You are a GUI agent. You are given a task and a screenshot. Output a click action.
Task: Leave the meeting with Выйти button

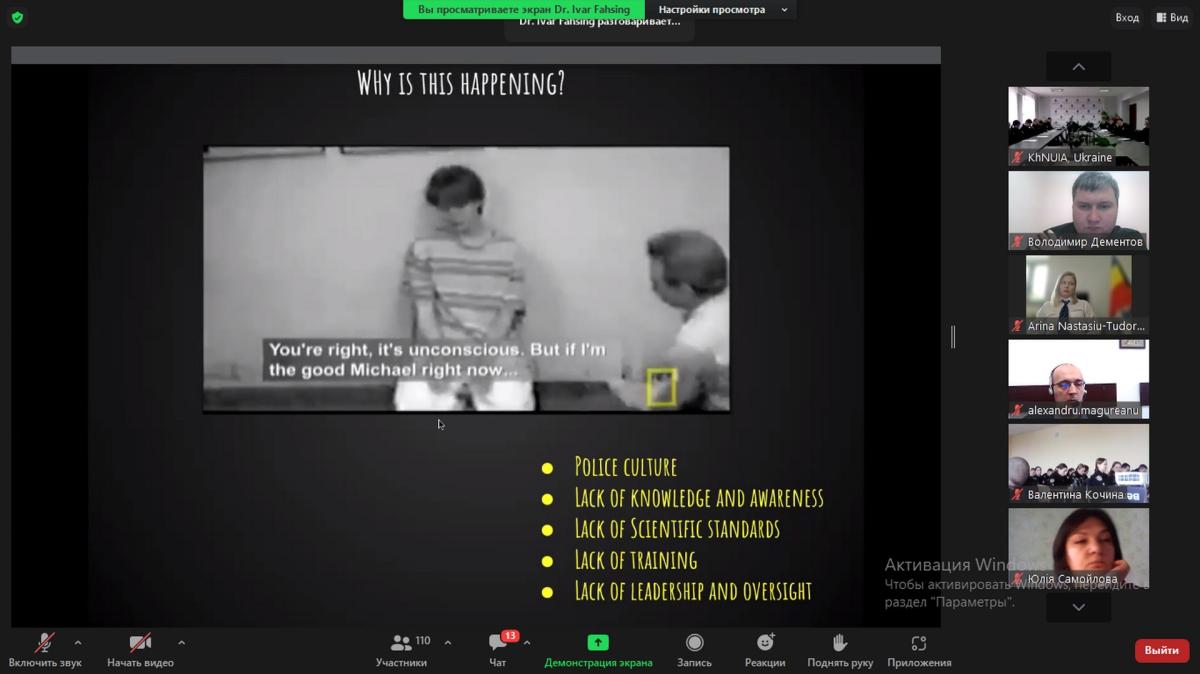point(1162,650)
